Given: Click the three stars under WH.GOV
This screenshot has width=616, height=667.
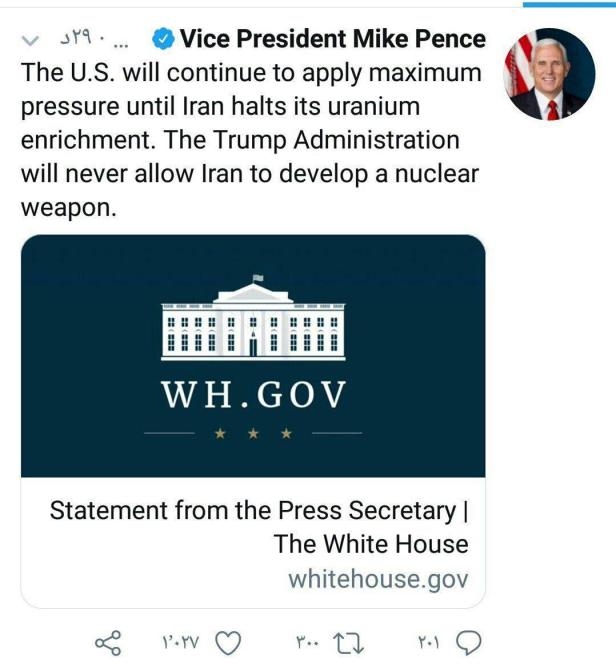Looking at the screenshot, I should coord(253,433).
